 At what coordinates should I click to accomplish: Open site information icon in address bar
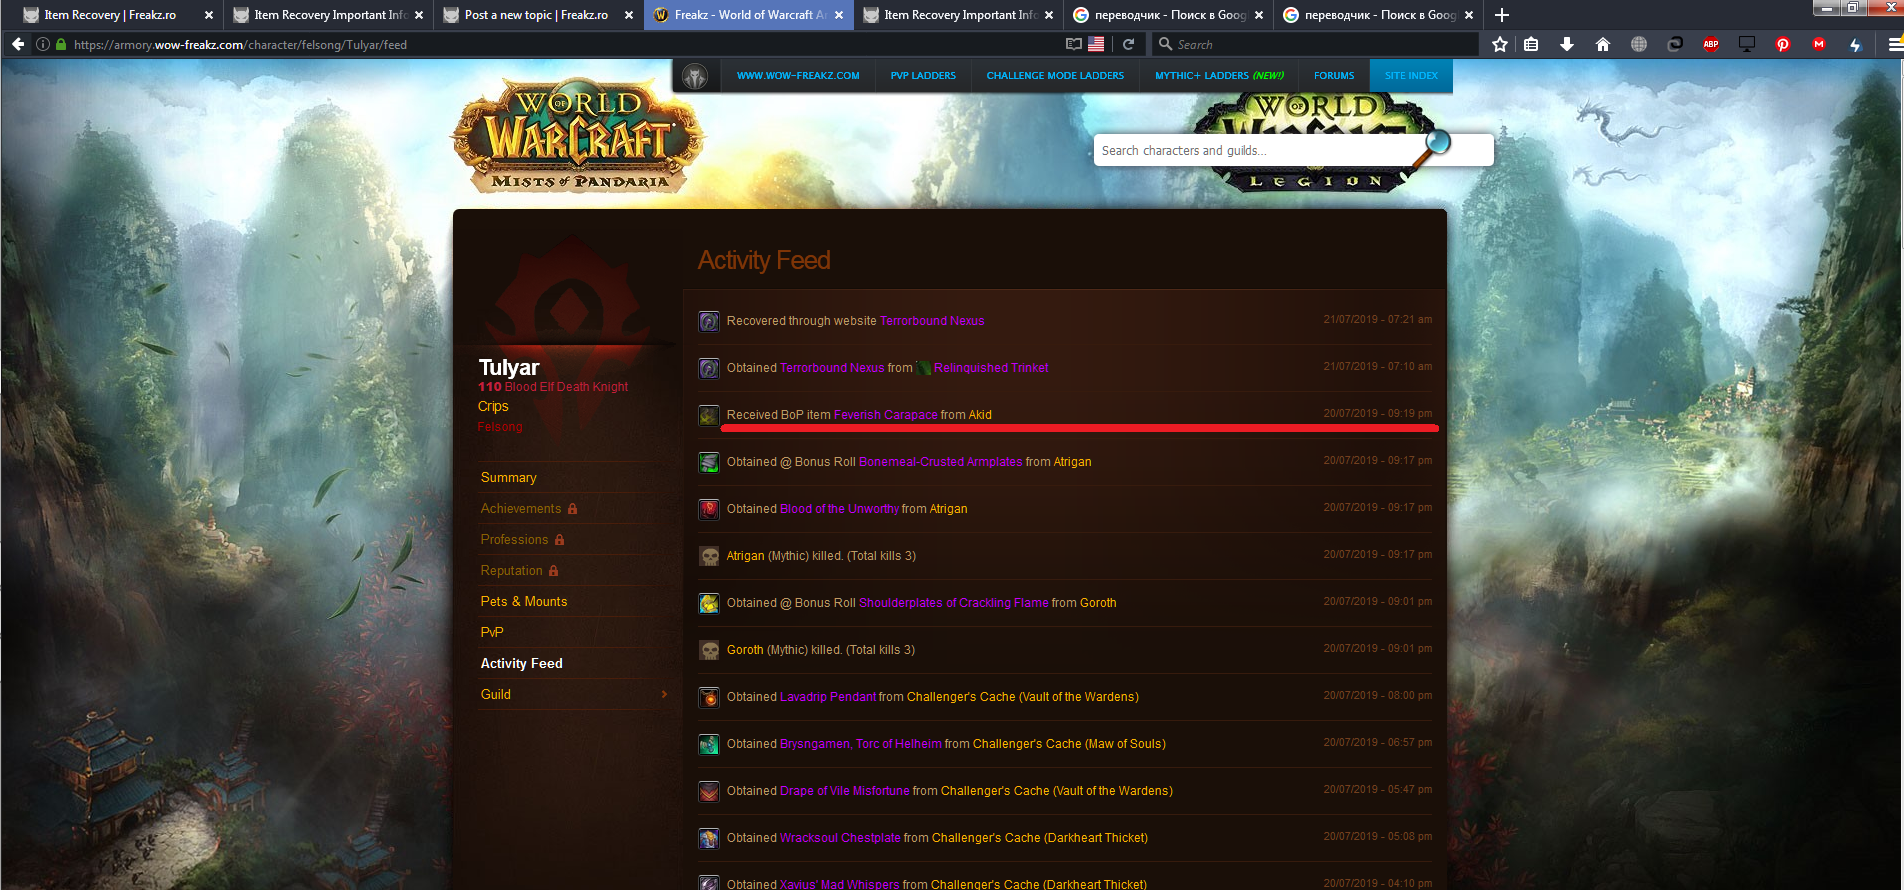pos(43,44)
